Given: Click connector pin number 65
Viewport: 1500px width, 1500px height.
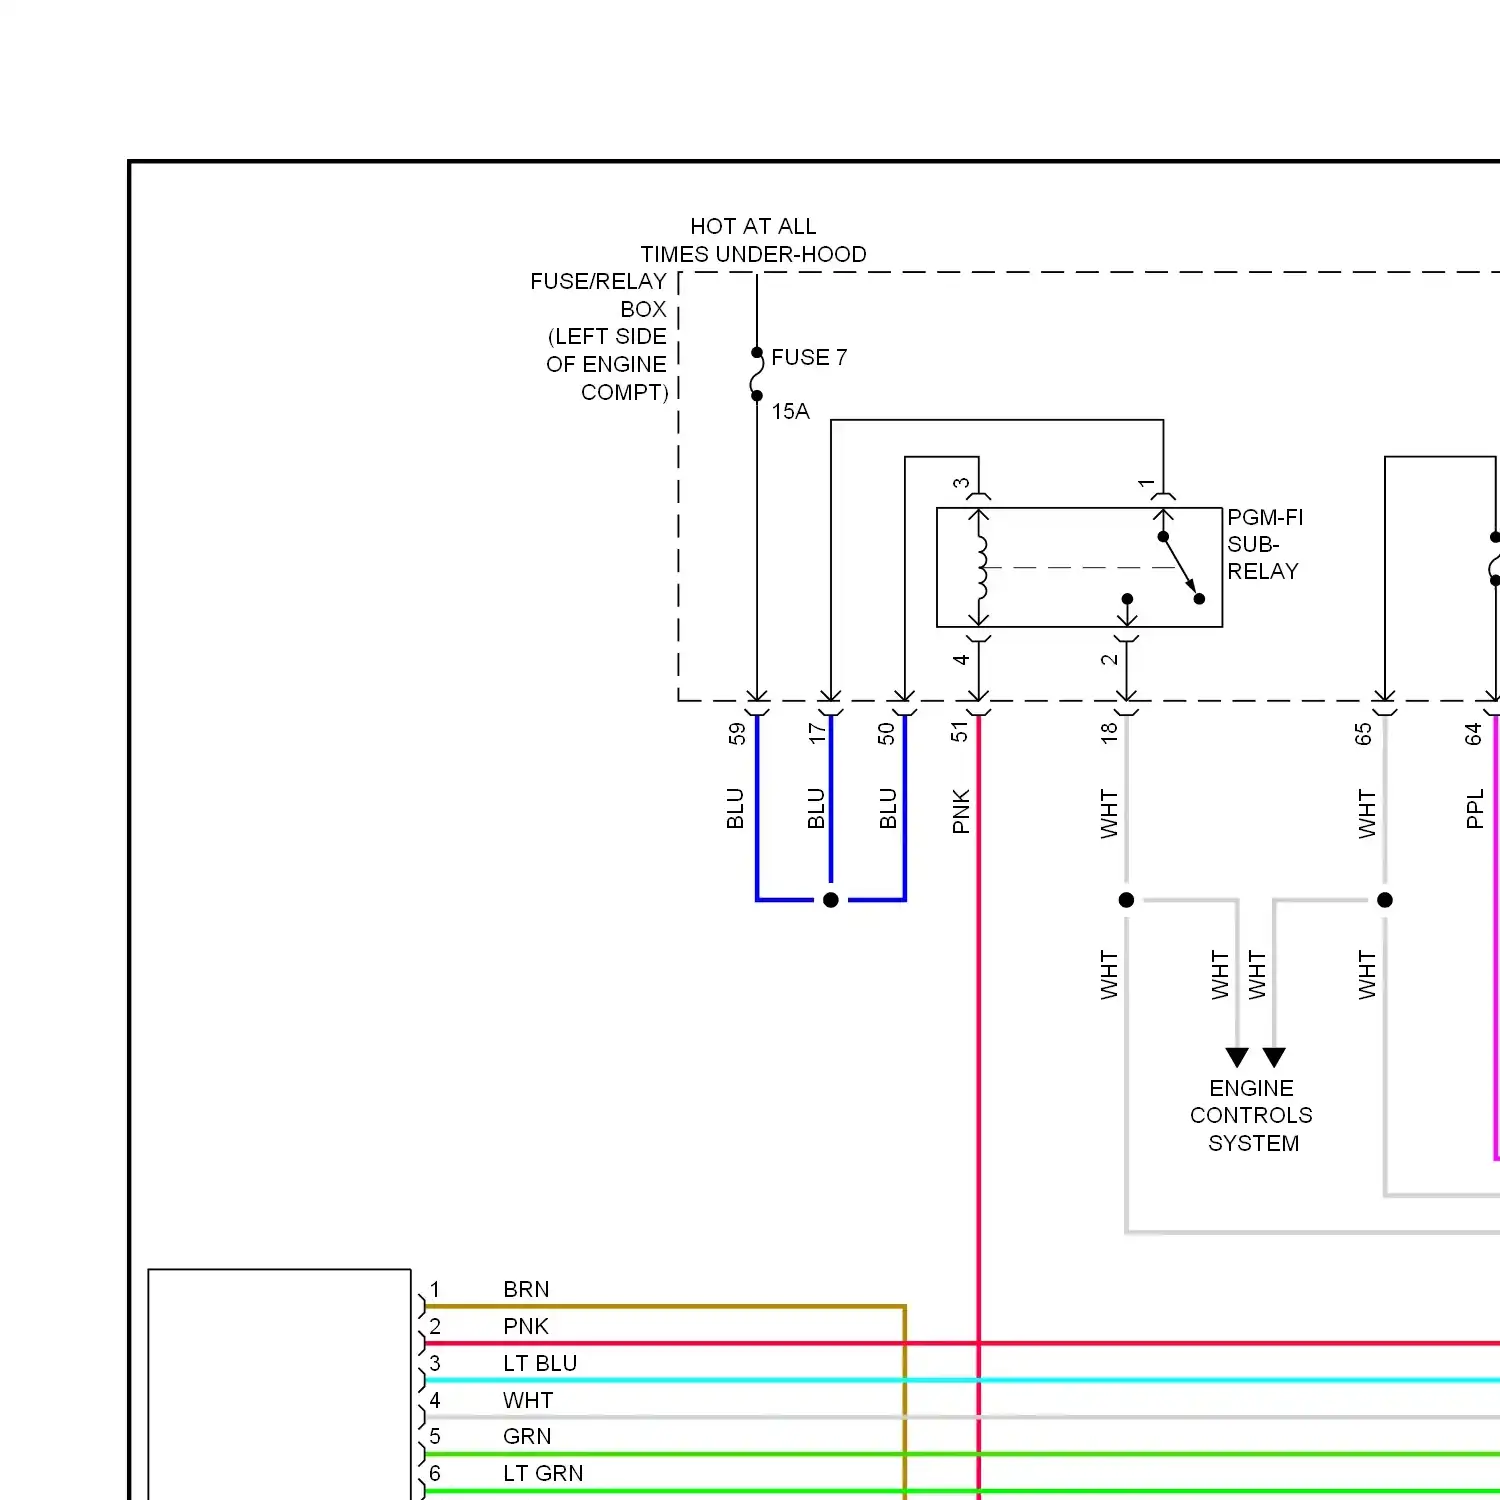Looking at the screenshot, I should click(x=1363, y=734).
